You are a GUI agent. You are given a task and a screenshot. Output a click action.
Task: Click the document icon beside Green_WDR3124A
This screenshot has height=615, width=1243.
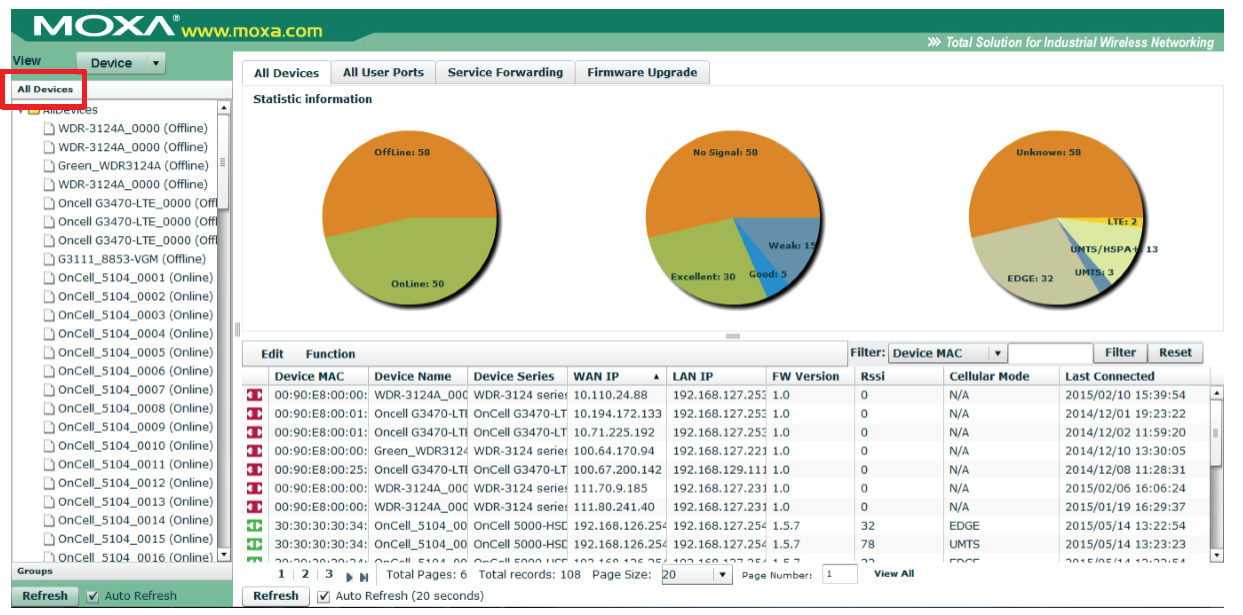point(49,166)
